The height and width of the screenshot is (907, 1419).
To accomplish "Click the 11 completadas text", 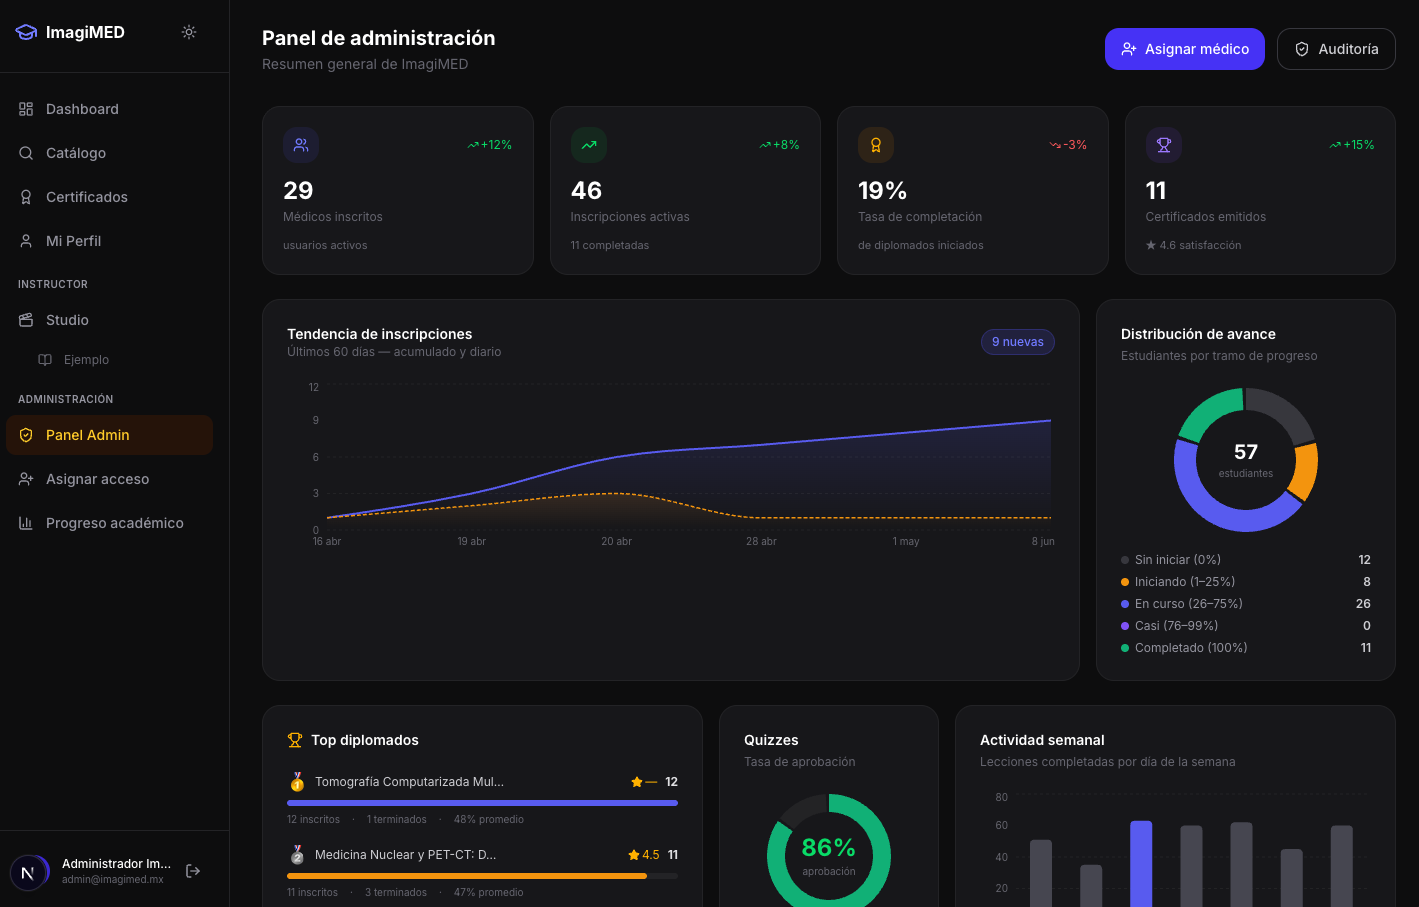I will click(610, 245).
